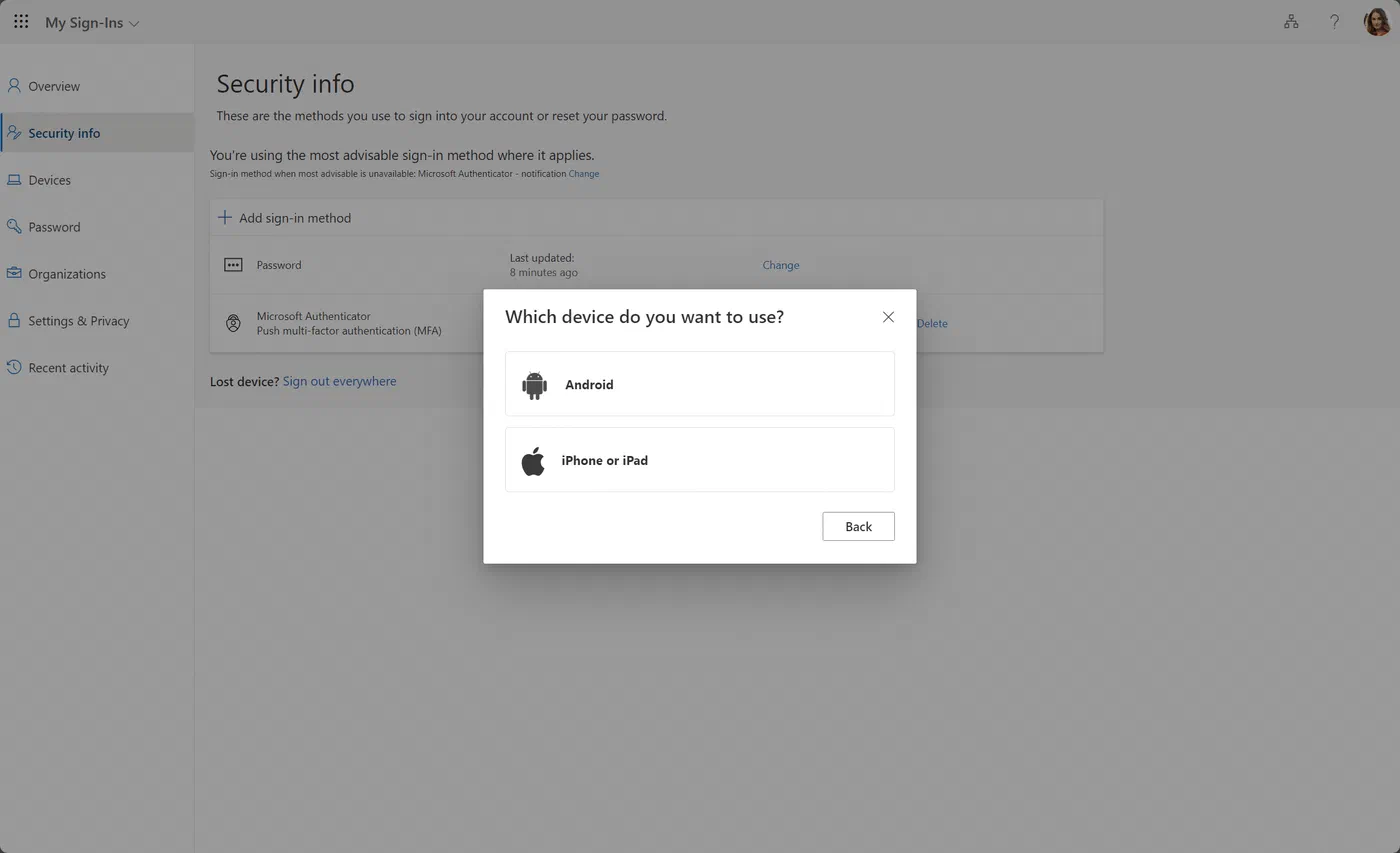Screen dimensions: 1400x853
Task: Go to Overview in sidebar
Action: tap(97, 86)
